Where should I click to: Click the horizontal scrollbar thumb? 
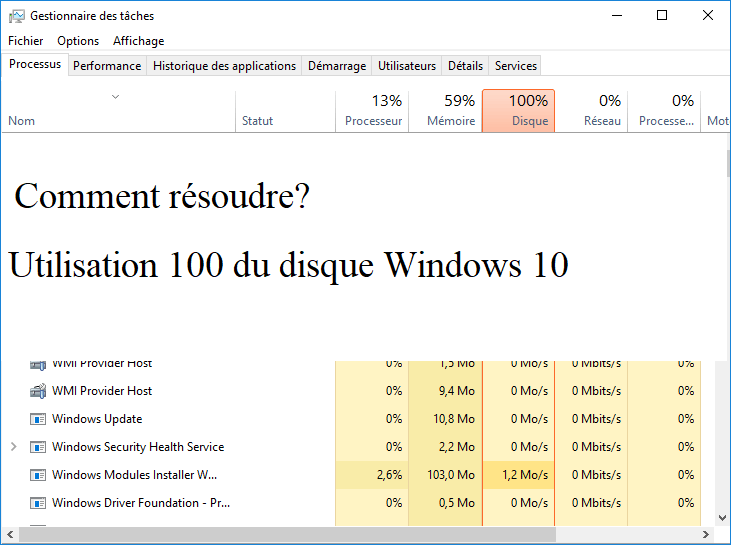(287, 534)
